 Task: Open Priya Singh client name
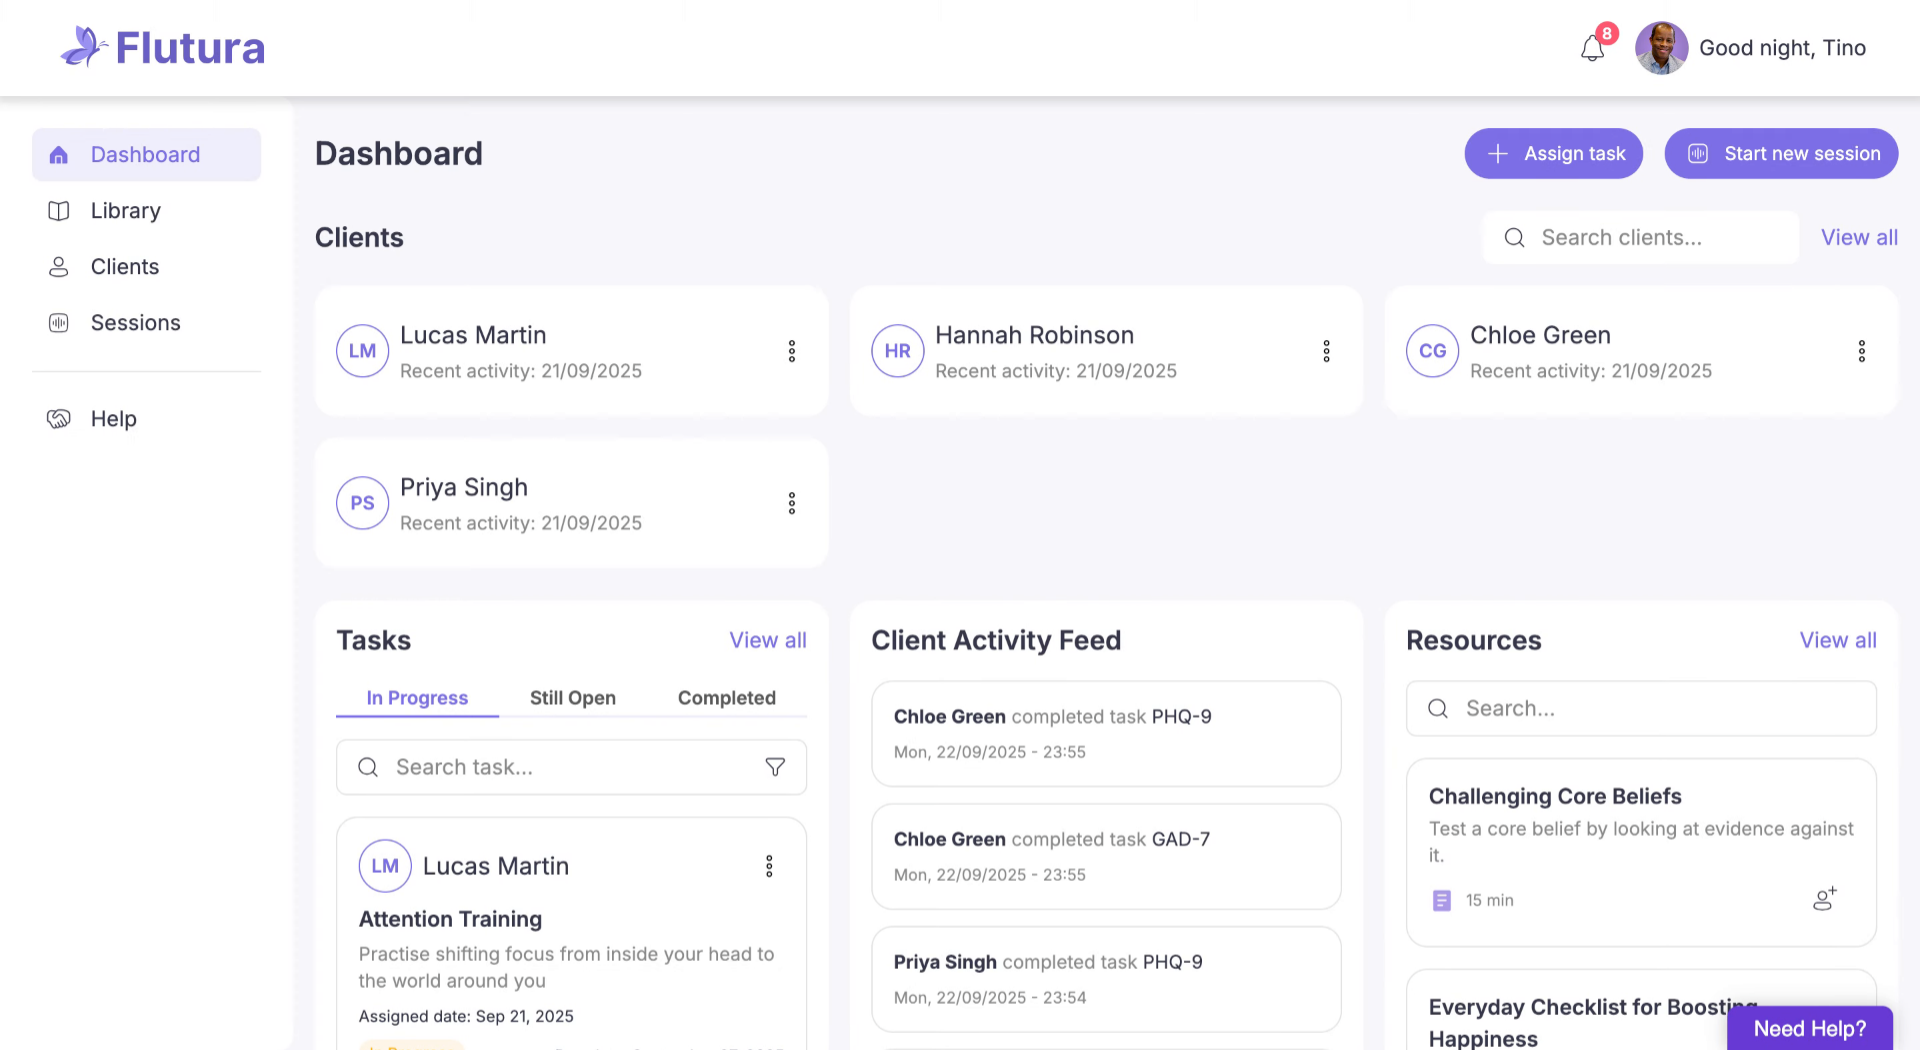(464, 487)
